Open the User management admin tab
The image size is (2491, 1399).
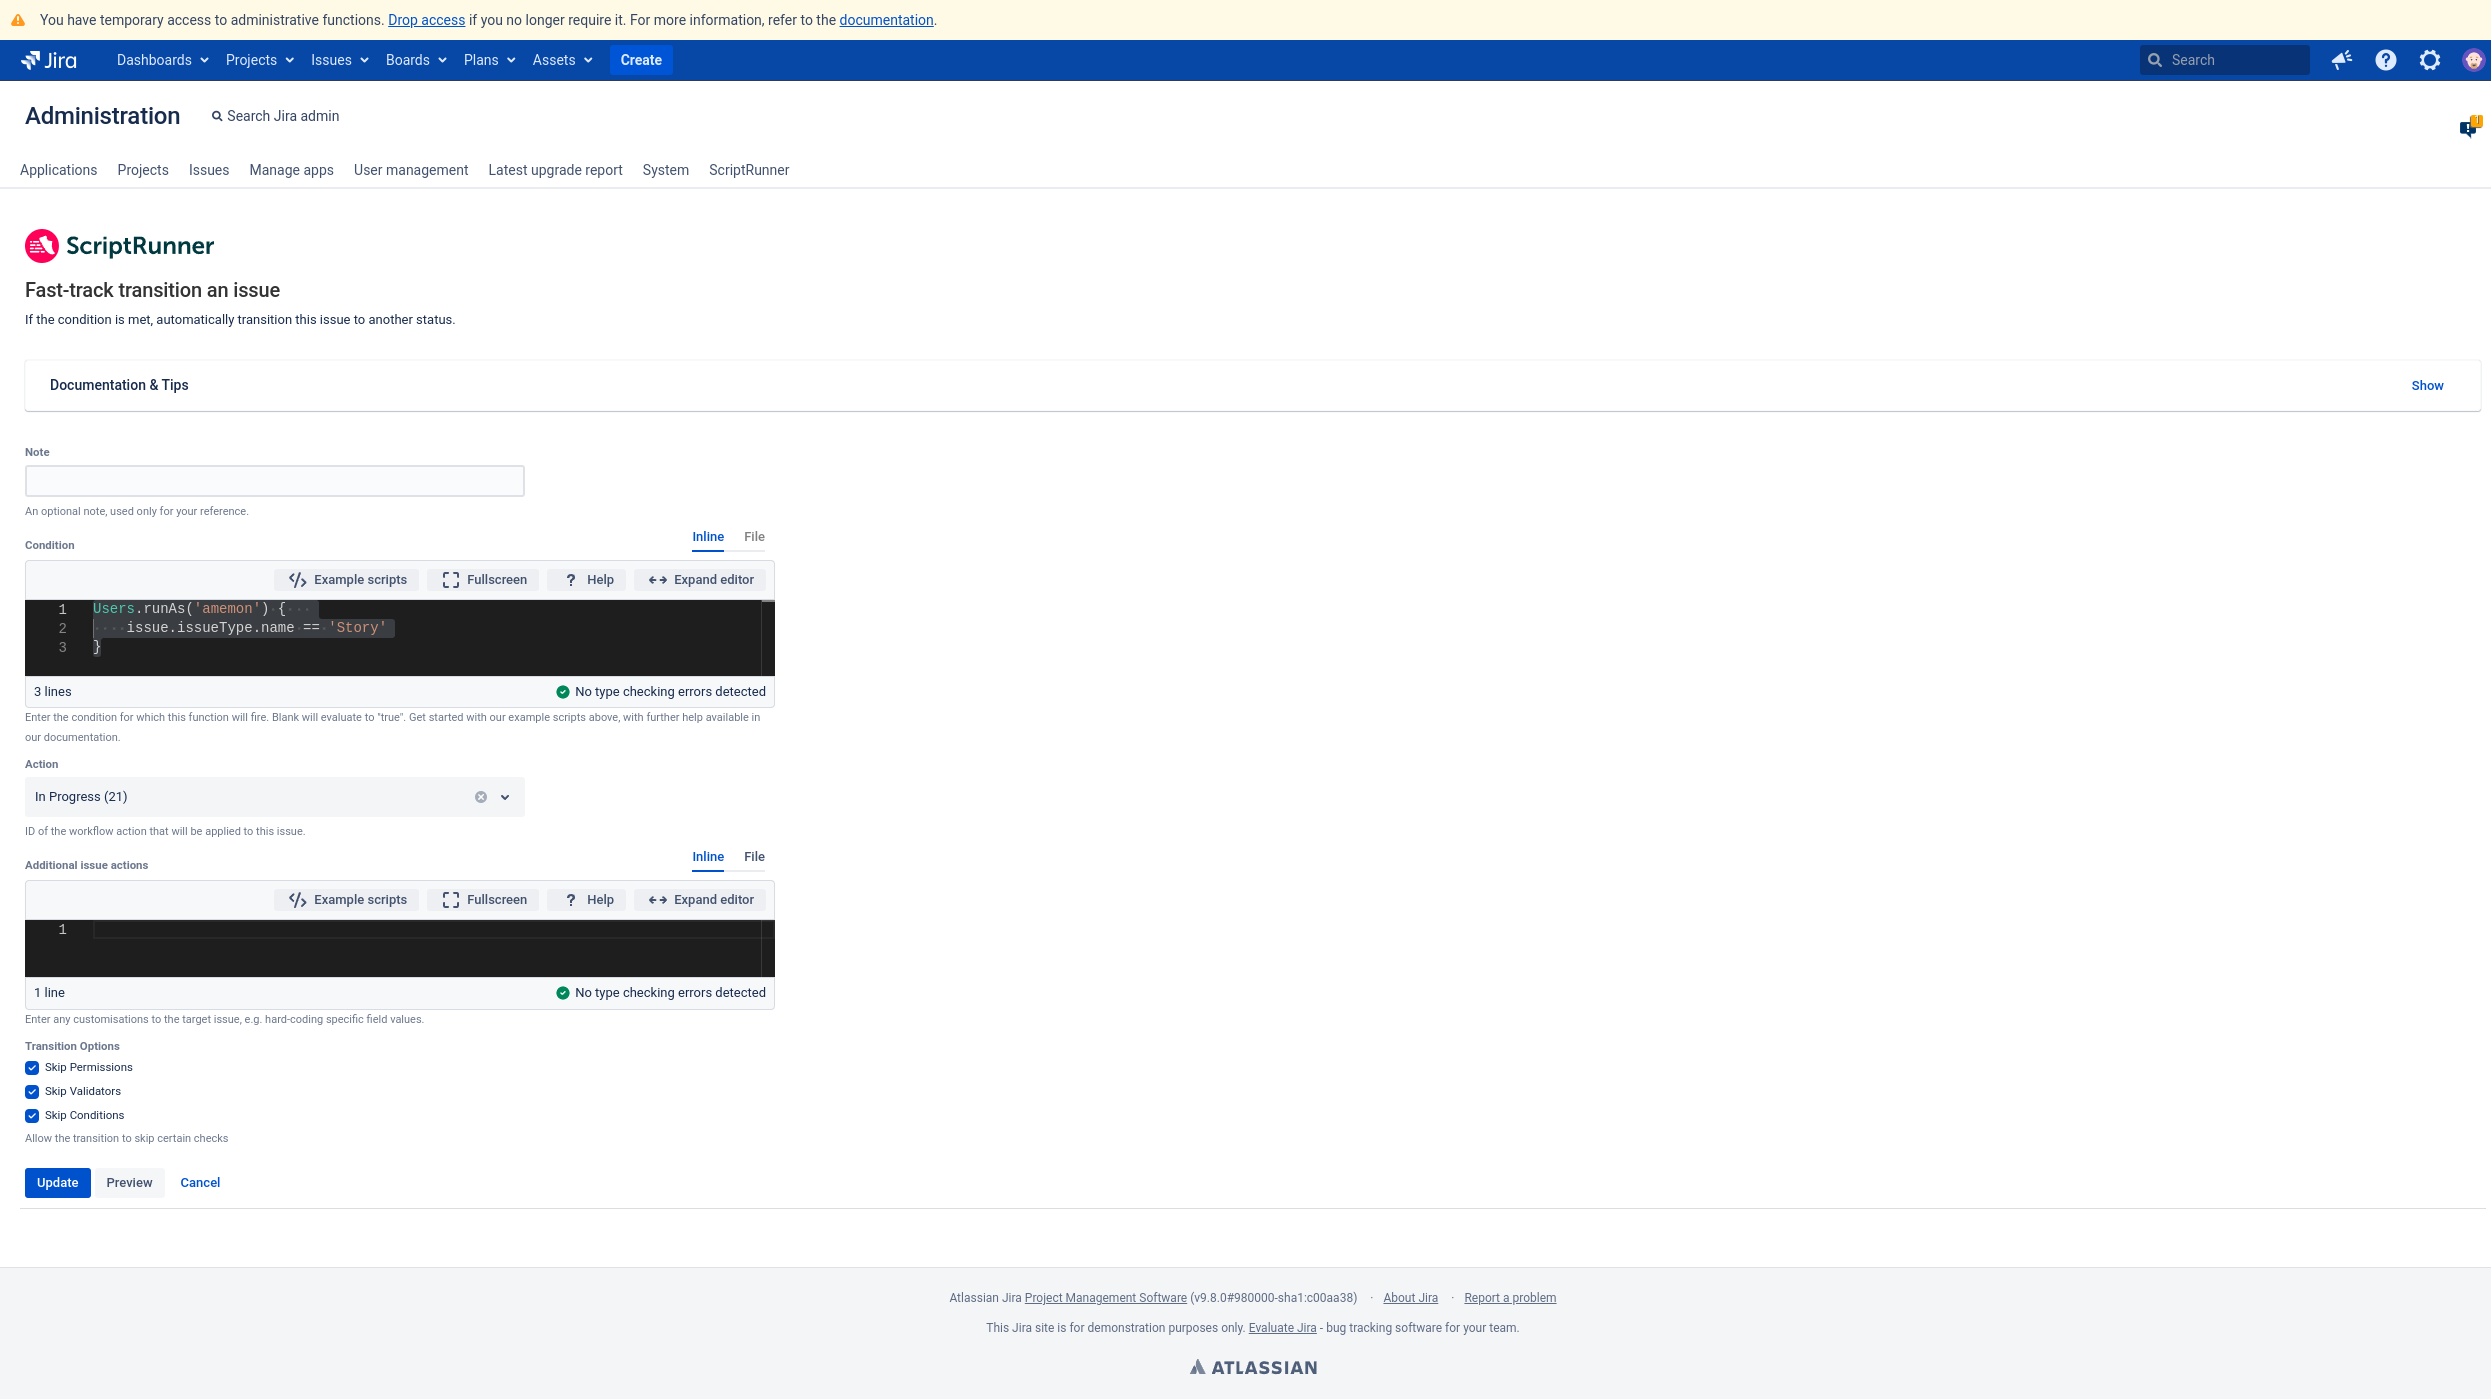pos(410,170)
